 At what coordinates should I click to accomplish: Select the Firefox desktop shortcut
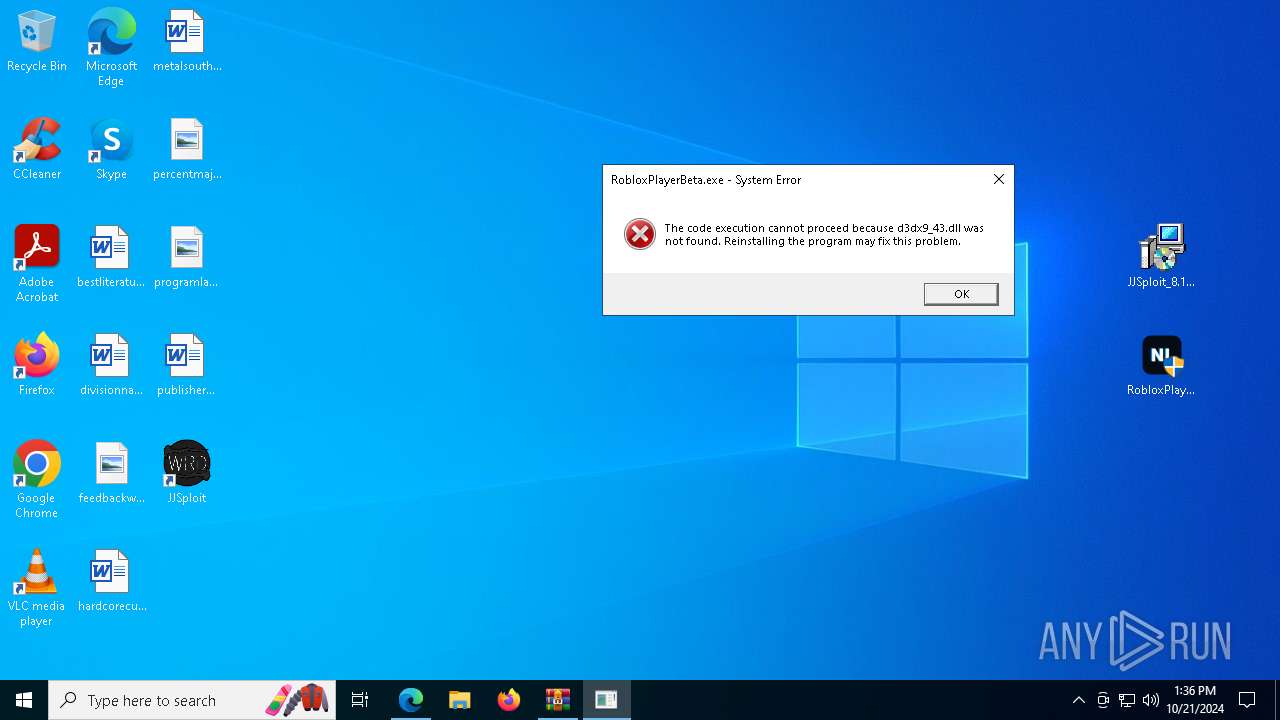click(37, 366)
